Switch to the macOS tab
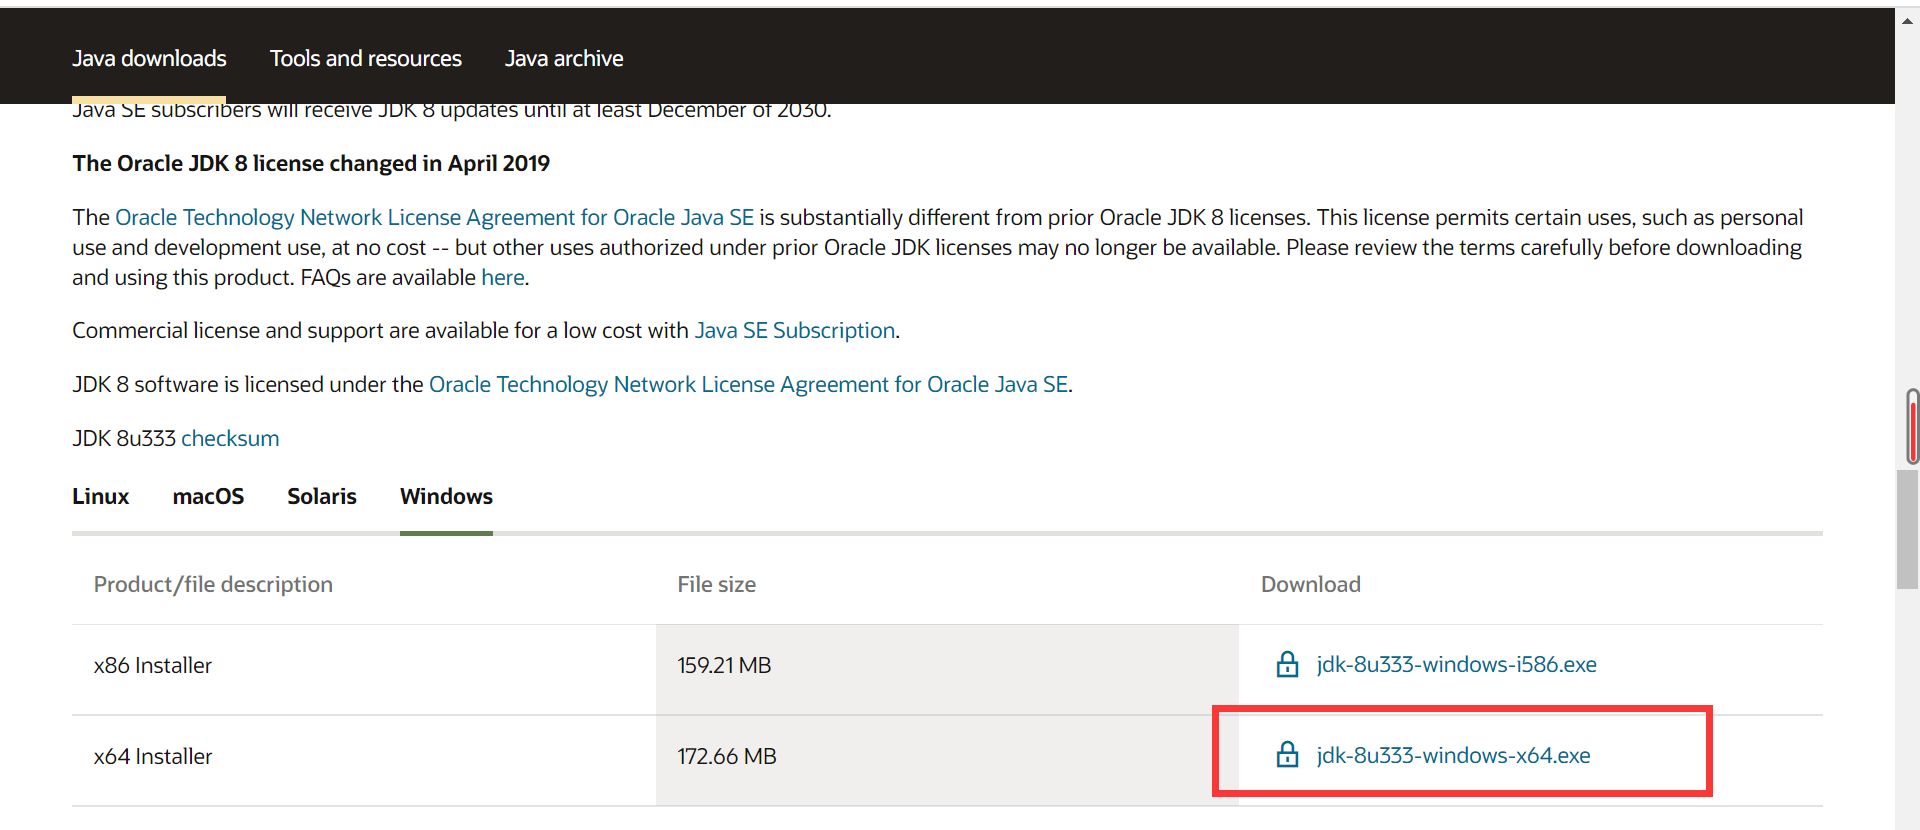The width and height of the screenshot is (1920, 830). (208, 497)
